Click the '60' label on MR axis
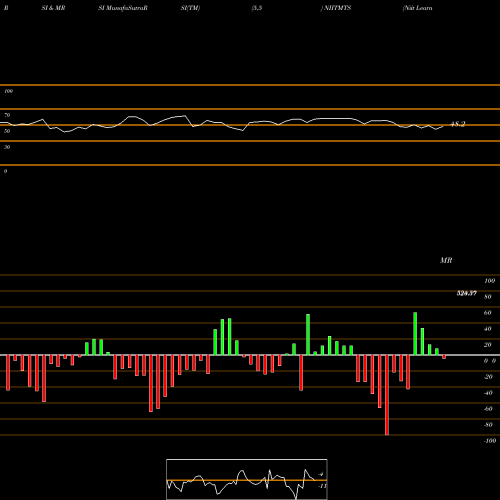The image size is (500, 500). (x=488, y=313)
